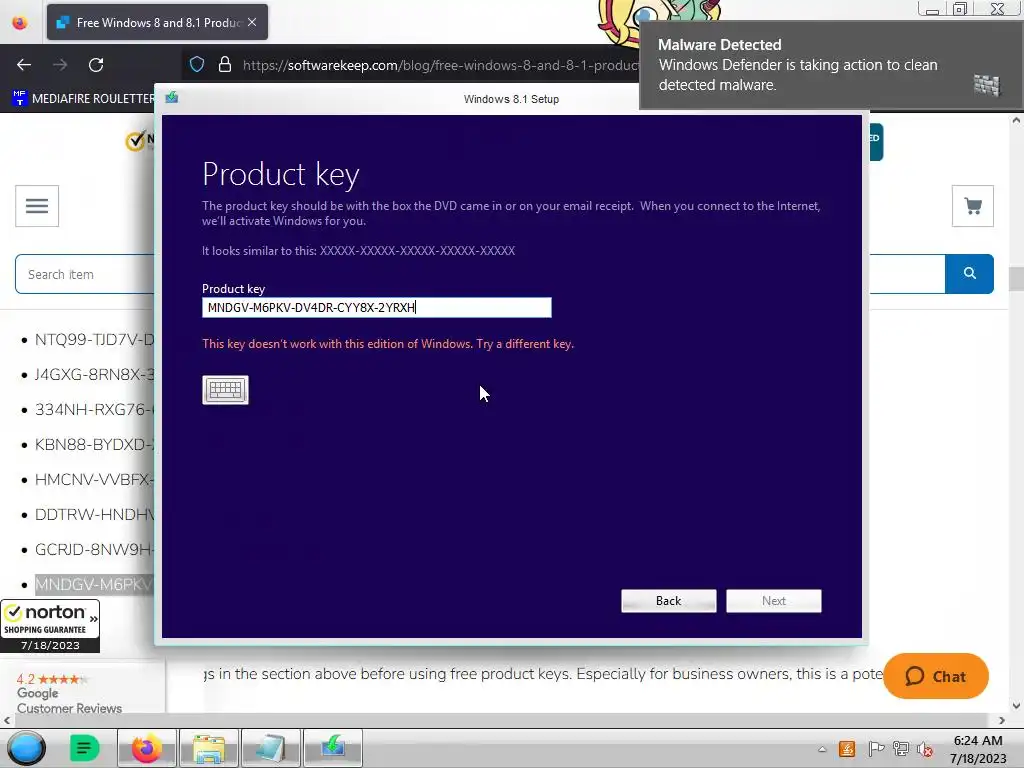
Task: Open the clock showing 6:24 AM
Action: point(978,749)
